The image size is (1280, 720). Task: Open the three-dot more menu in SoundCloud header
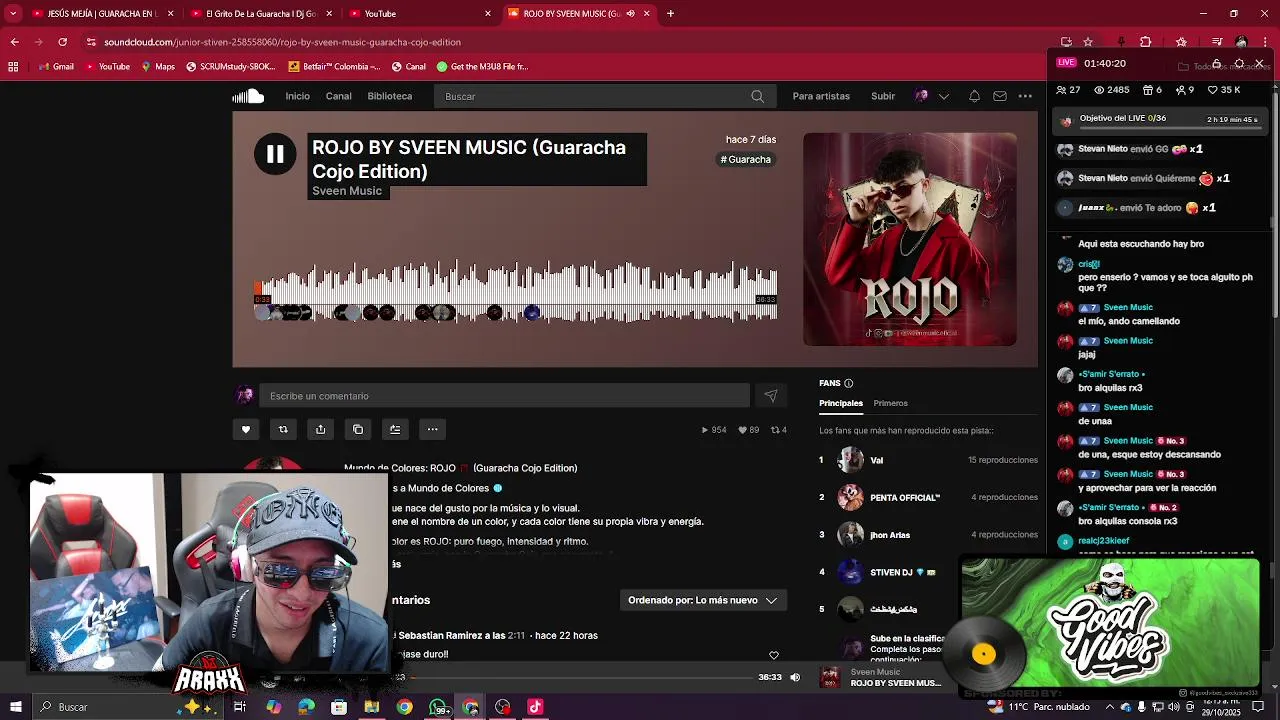pyautogui.click(x=1025, y=96)
